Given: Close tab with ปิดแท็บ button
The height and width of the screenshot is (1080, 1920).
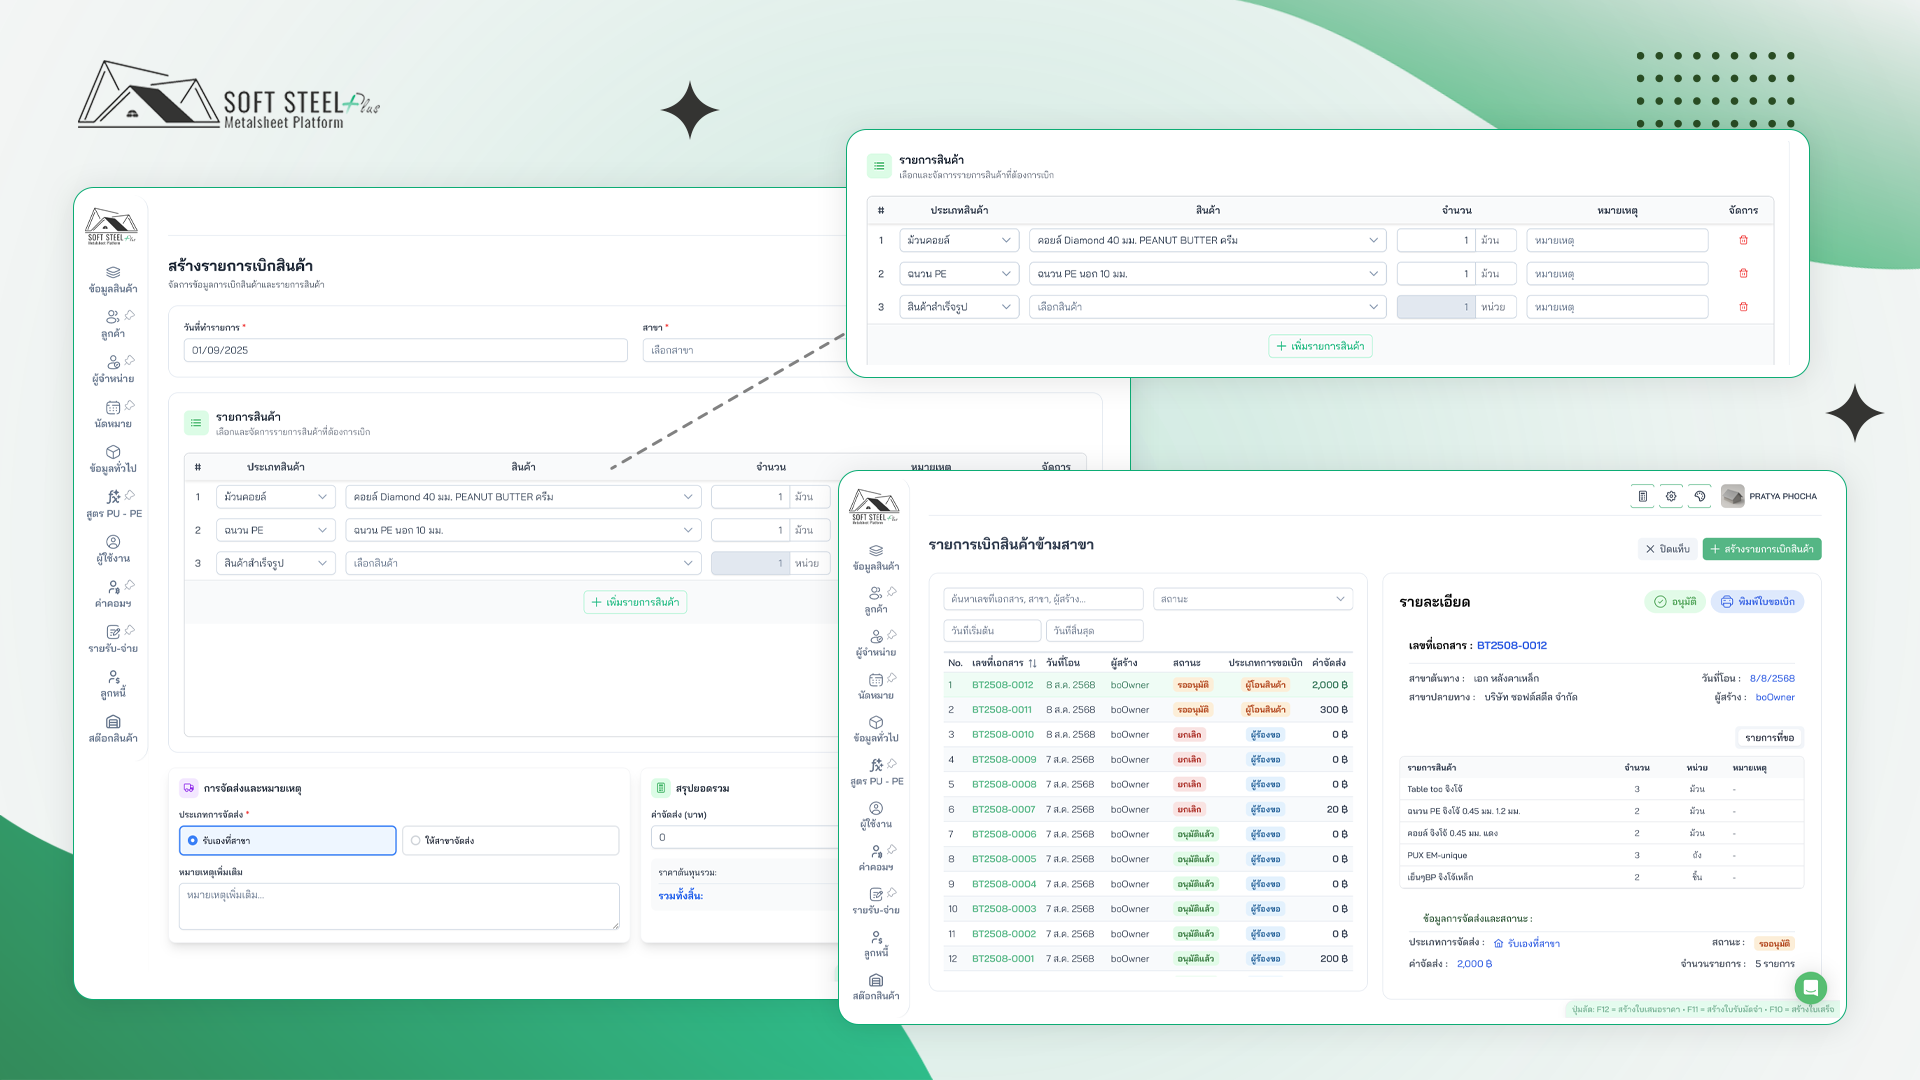Looking at the screenshot, I should [1667, 549].
